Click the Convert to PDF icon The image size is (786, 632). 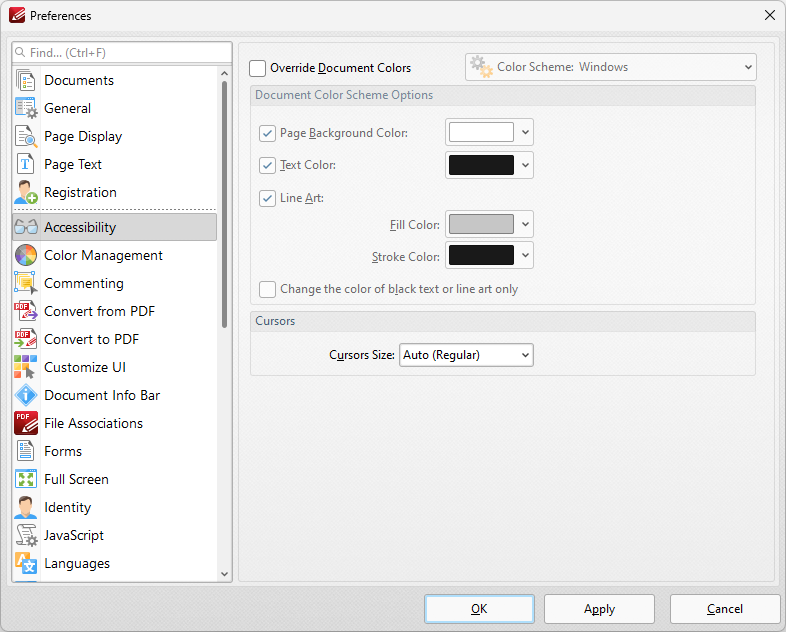(x=26, y=339)
